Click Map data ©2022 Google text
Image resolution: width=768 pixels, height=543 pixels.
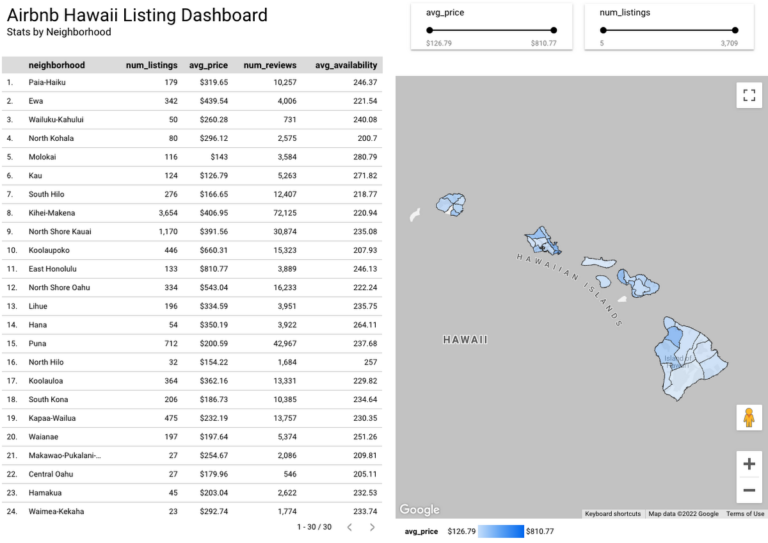(x=683, y=514)
